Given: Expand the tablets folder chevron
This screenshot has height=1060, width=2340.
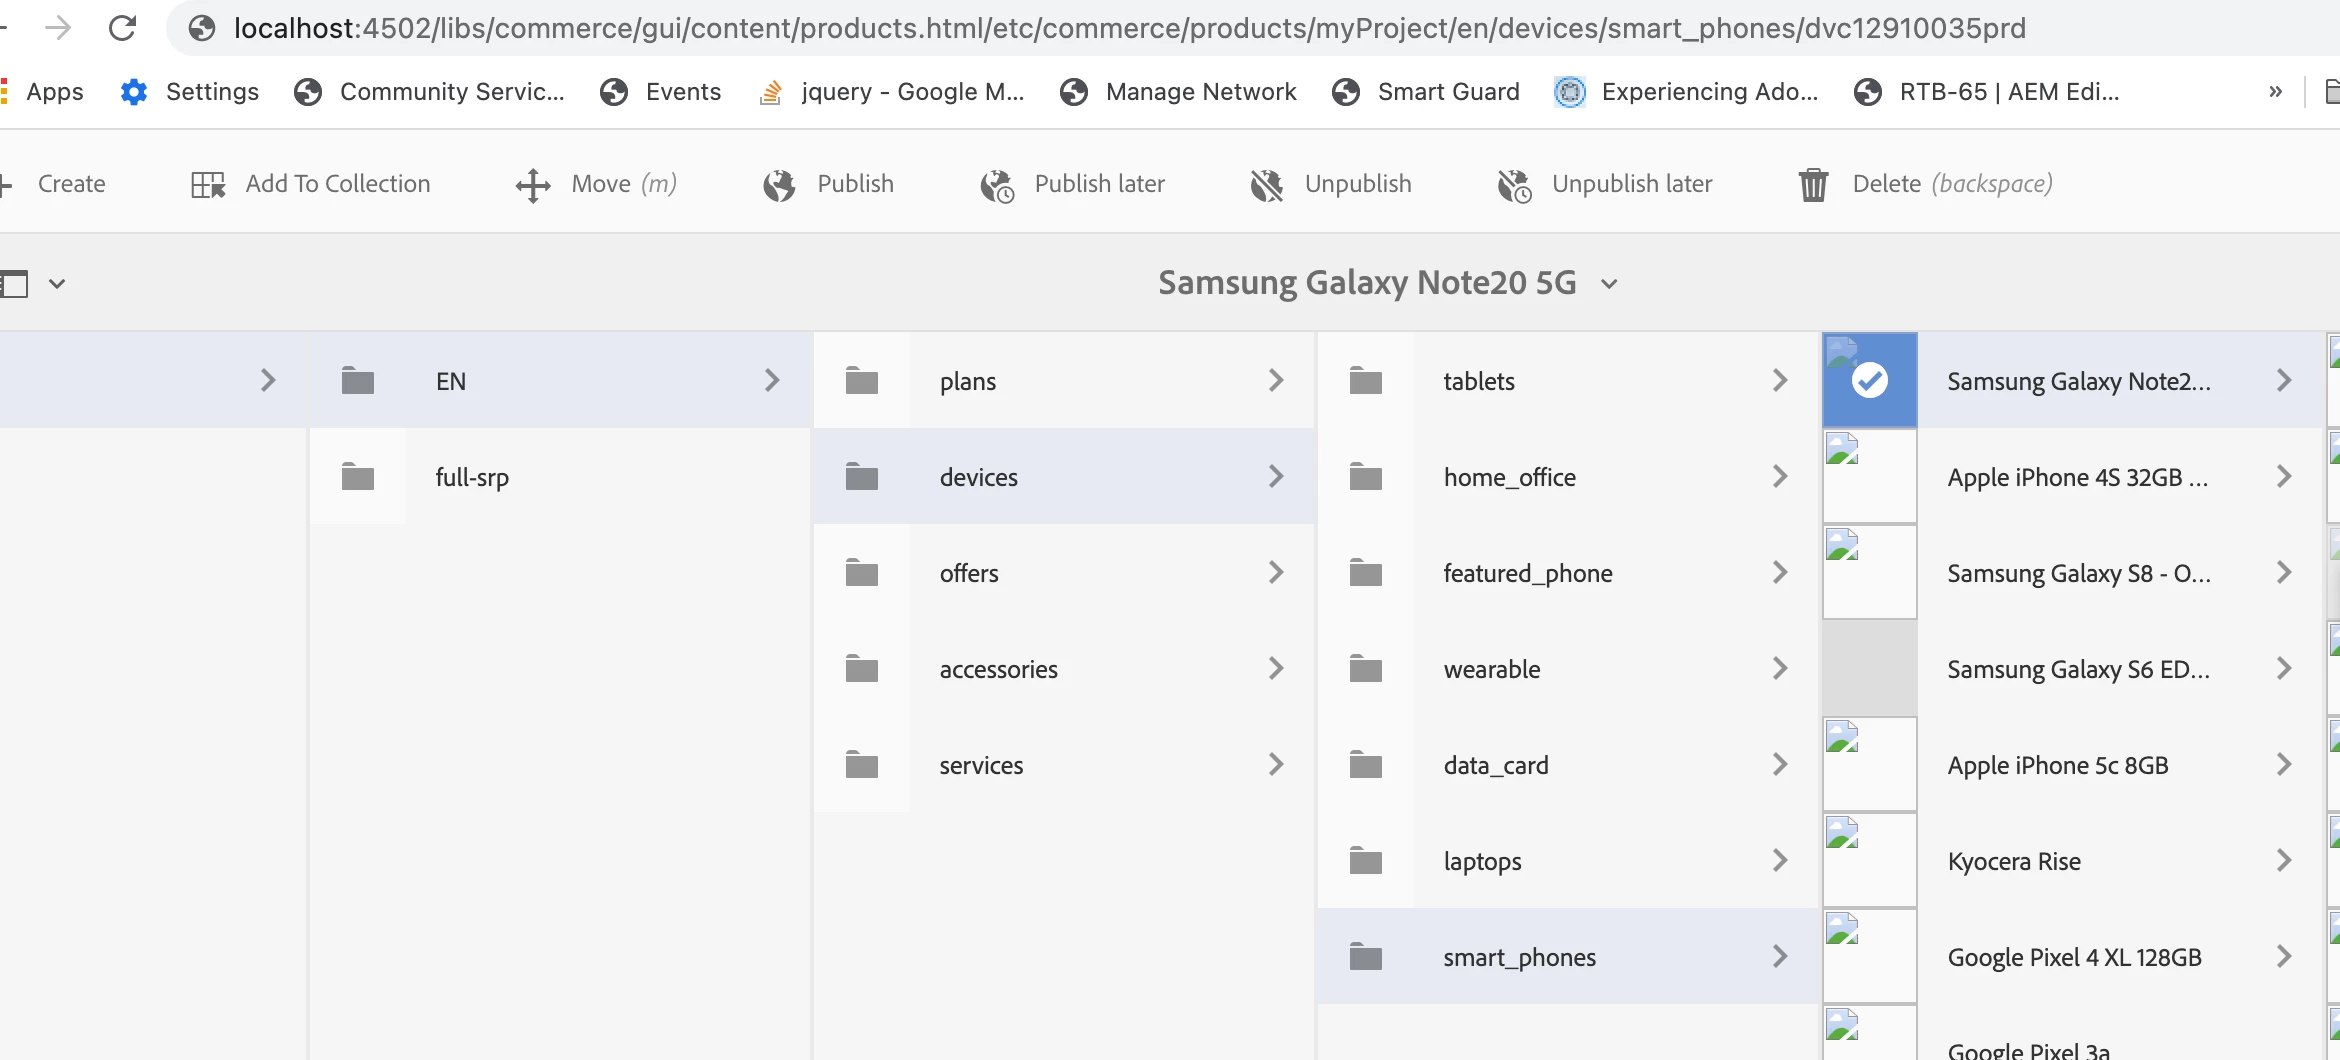Looking at the screenshot, I should coord(1780,380).
